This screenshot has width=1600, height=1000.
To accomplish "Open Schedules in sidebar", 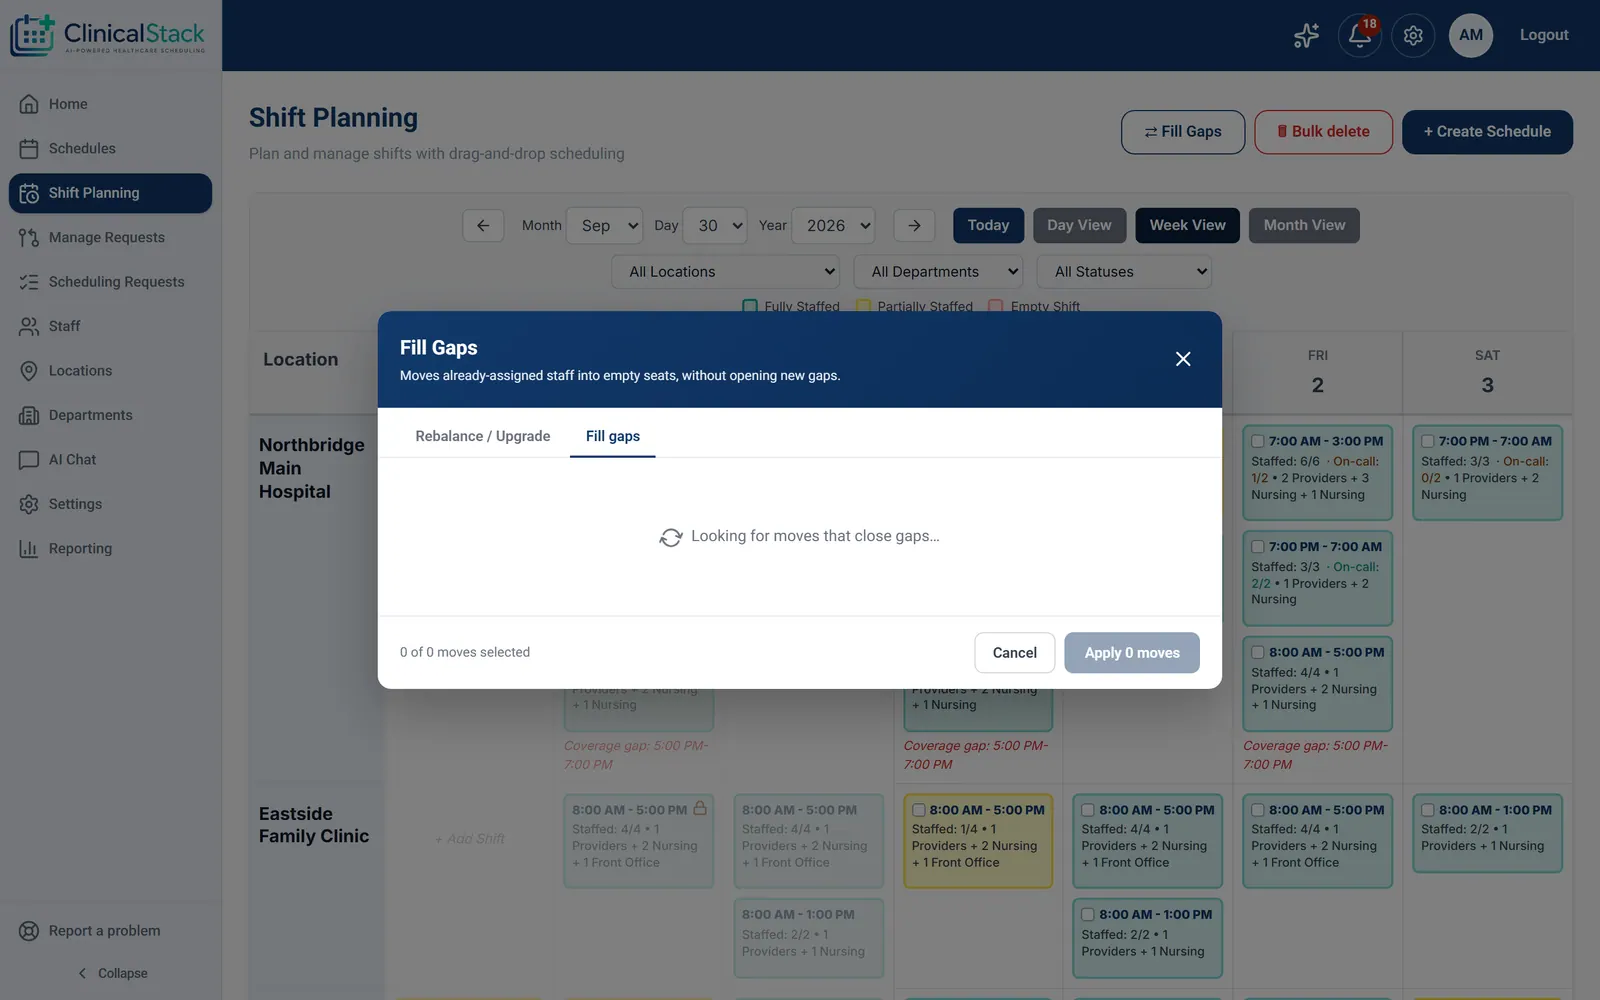I will (110, 148).
